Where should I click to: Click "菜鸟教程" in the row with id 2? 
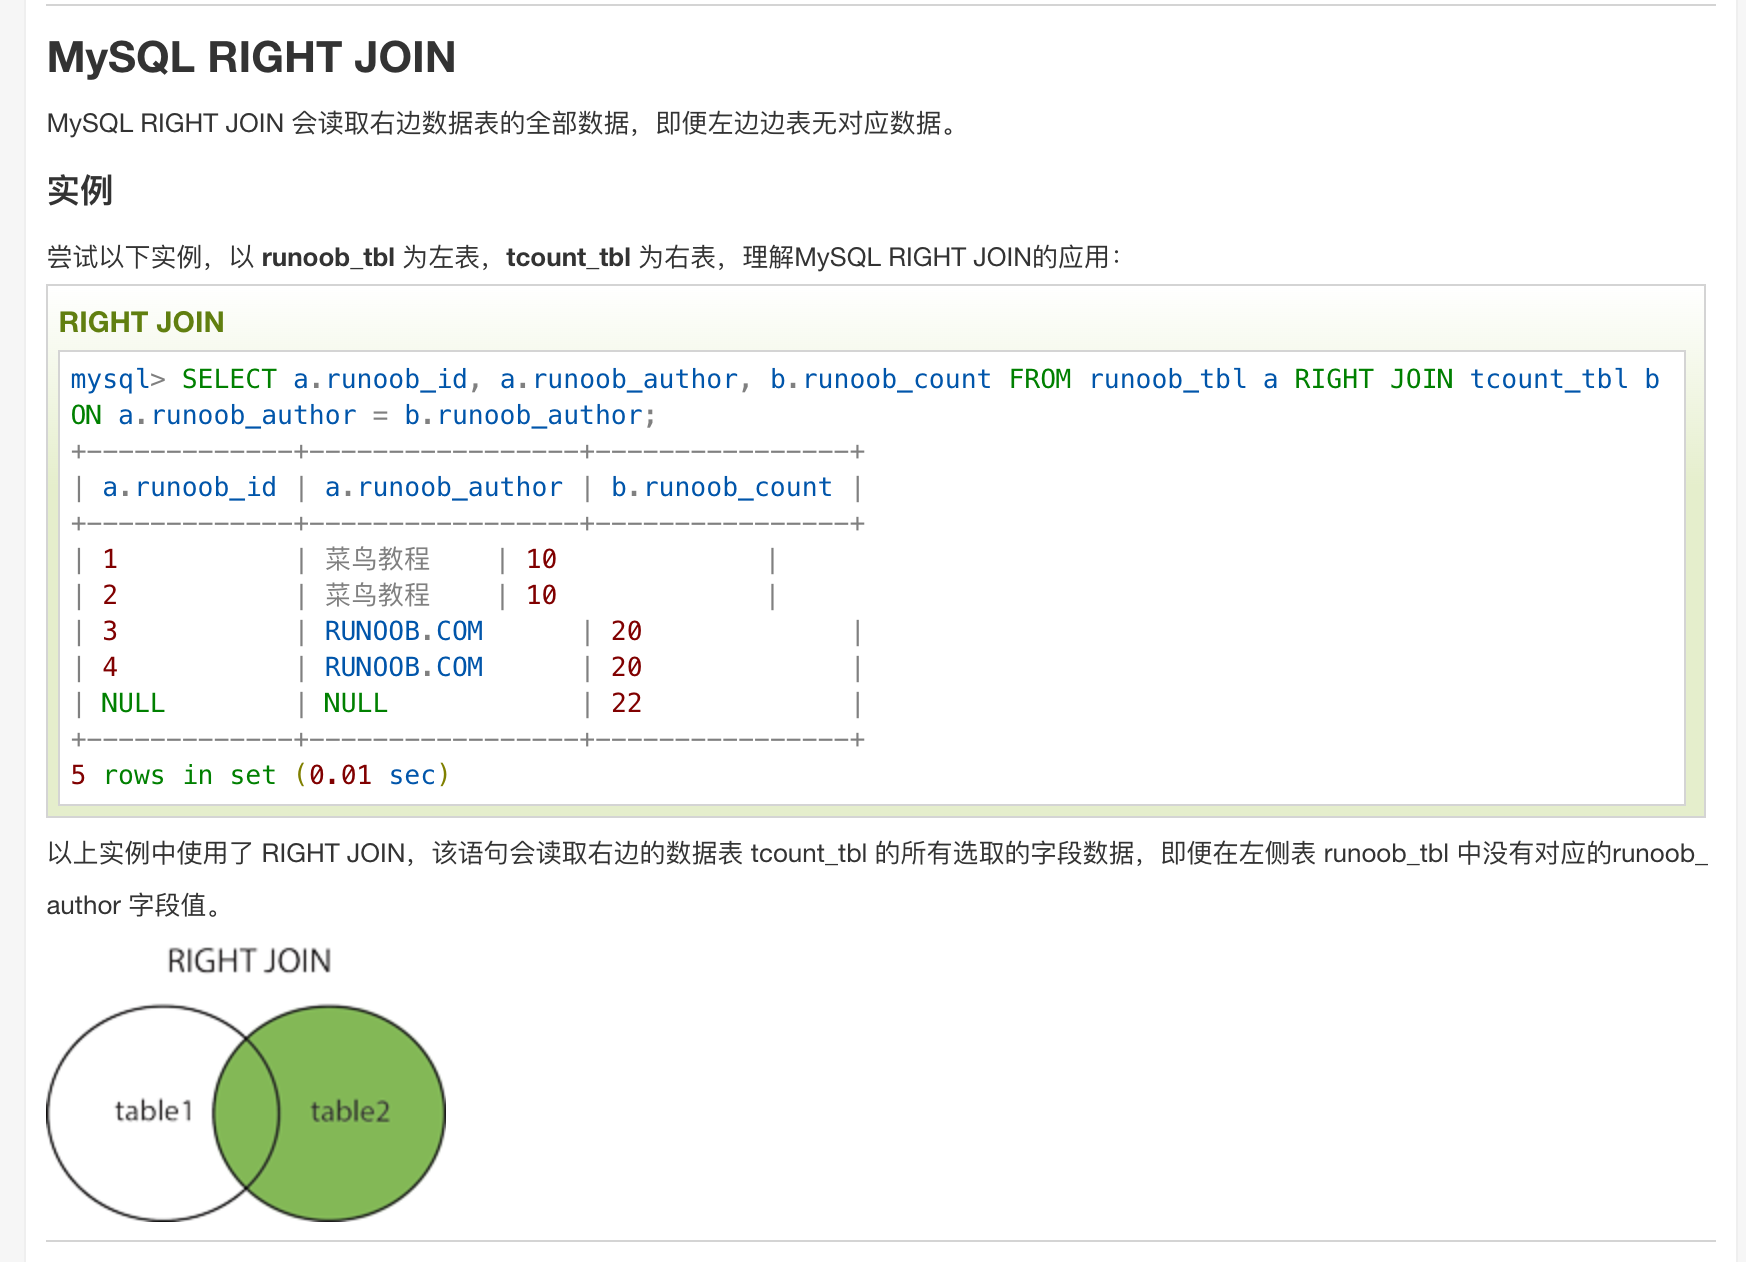(377, 596)
